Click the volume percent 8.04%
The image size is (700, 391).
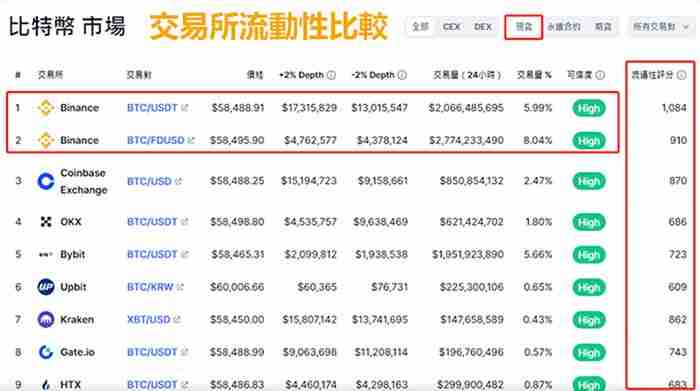[538, 140]
